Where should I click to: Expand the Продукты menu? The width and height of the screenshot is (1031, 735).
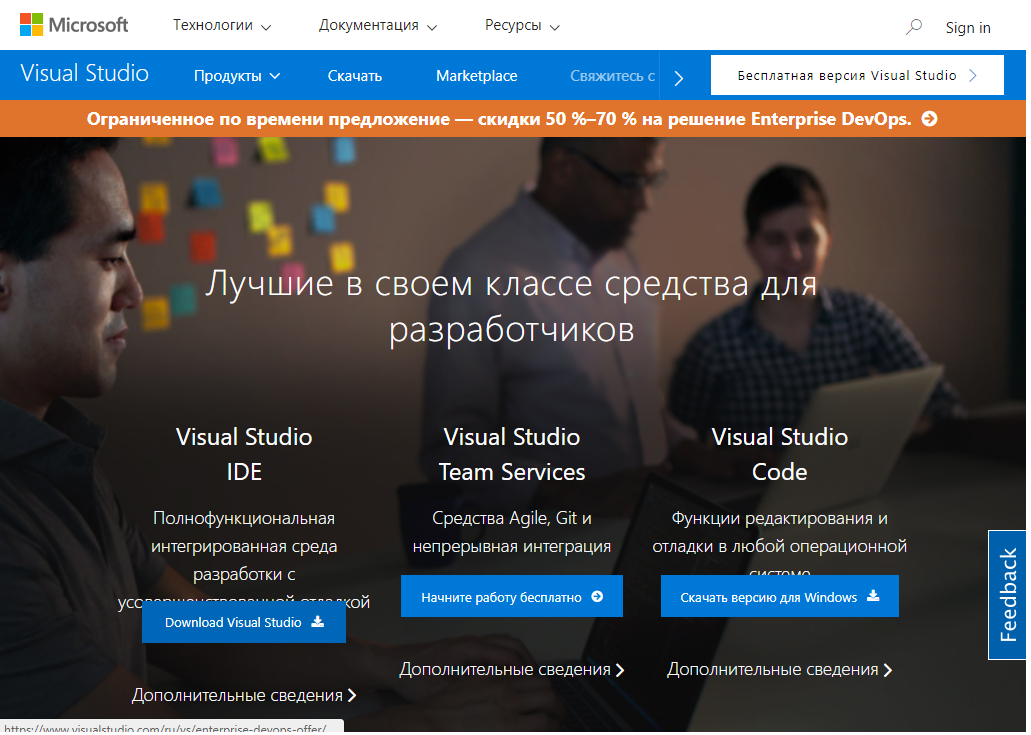(237, 76)
